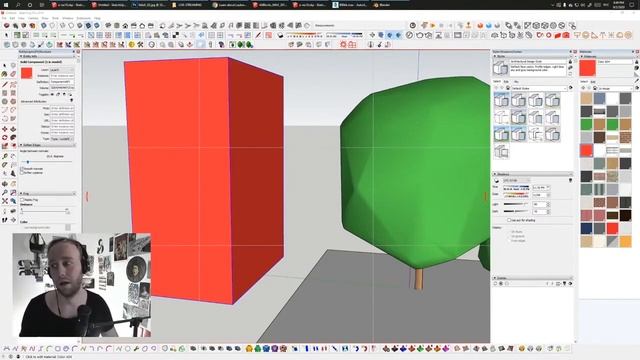Toggle Use sun for shading checkbox
Viewport: 640px width, 360px height.
click(x=509, y=220)
